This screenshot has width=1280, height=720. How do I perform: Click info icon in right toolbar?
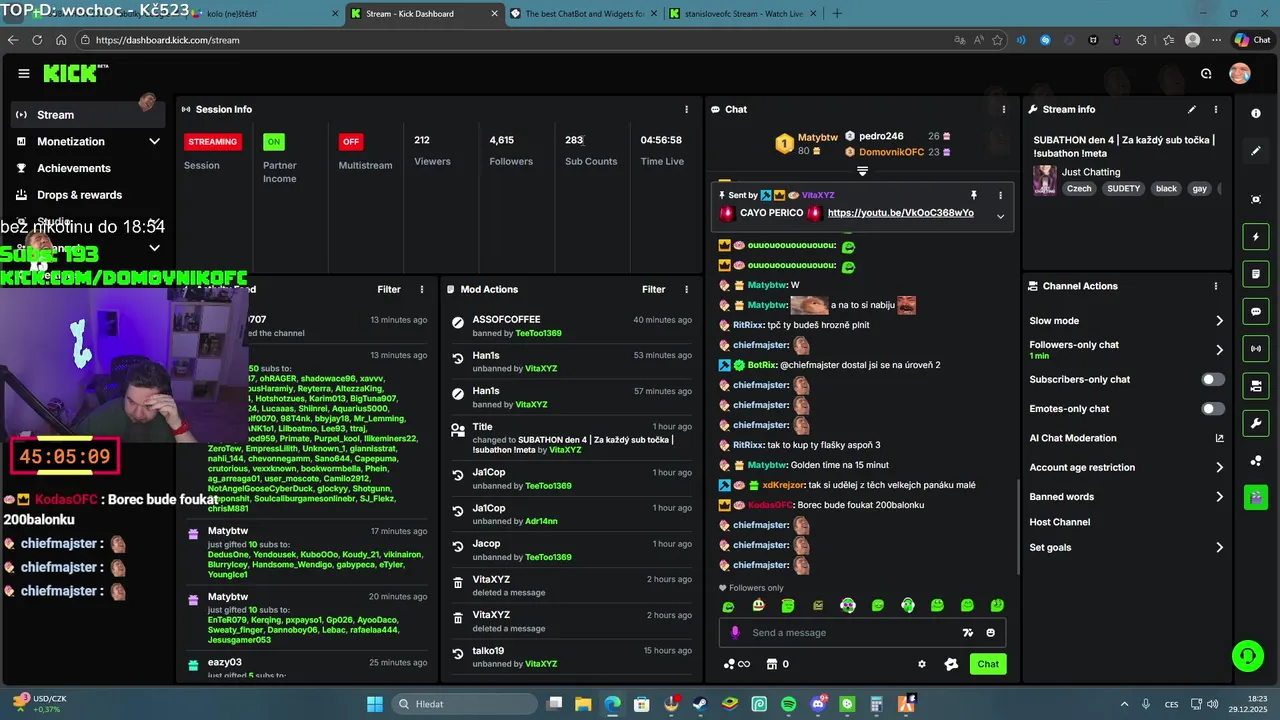pyautogui.click(x=1256, y=114)
